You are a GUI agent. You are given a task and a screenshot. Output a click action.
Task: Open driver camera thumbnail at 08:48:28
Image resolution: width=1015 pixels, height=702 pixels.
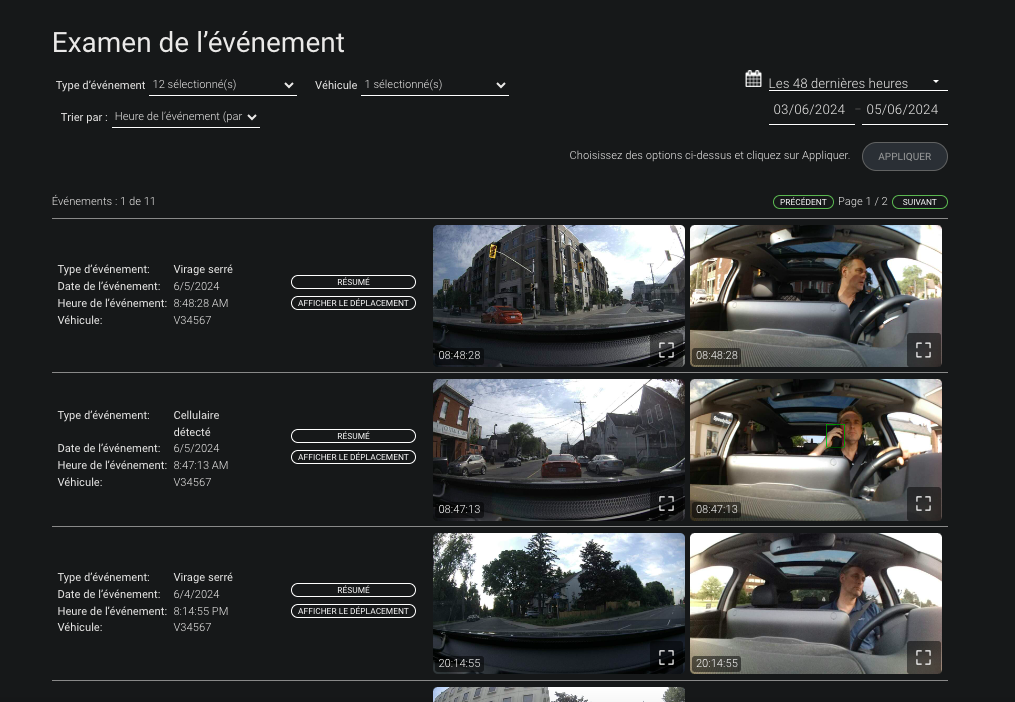[x=816, y=296]
